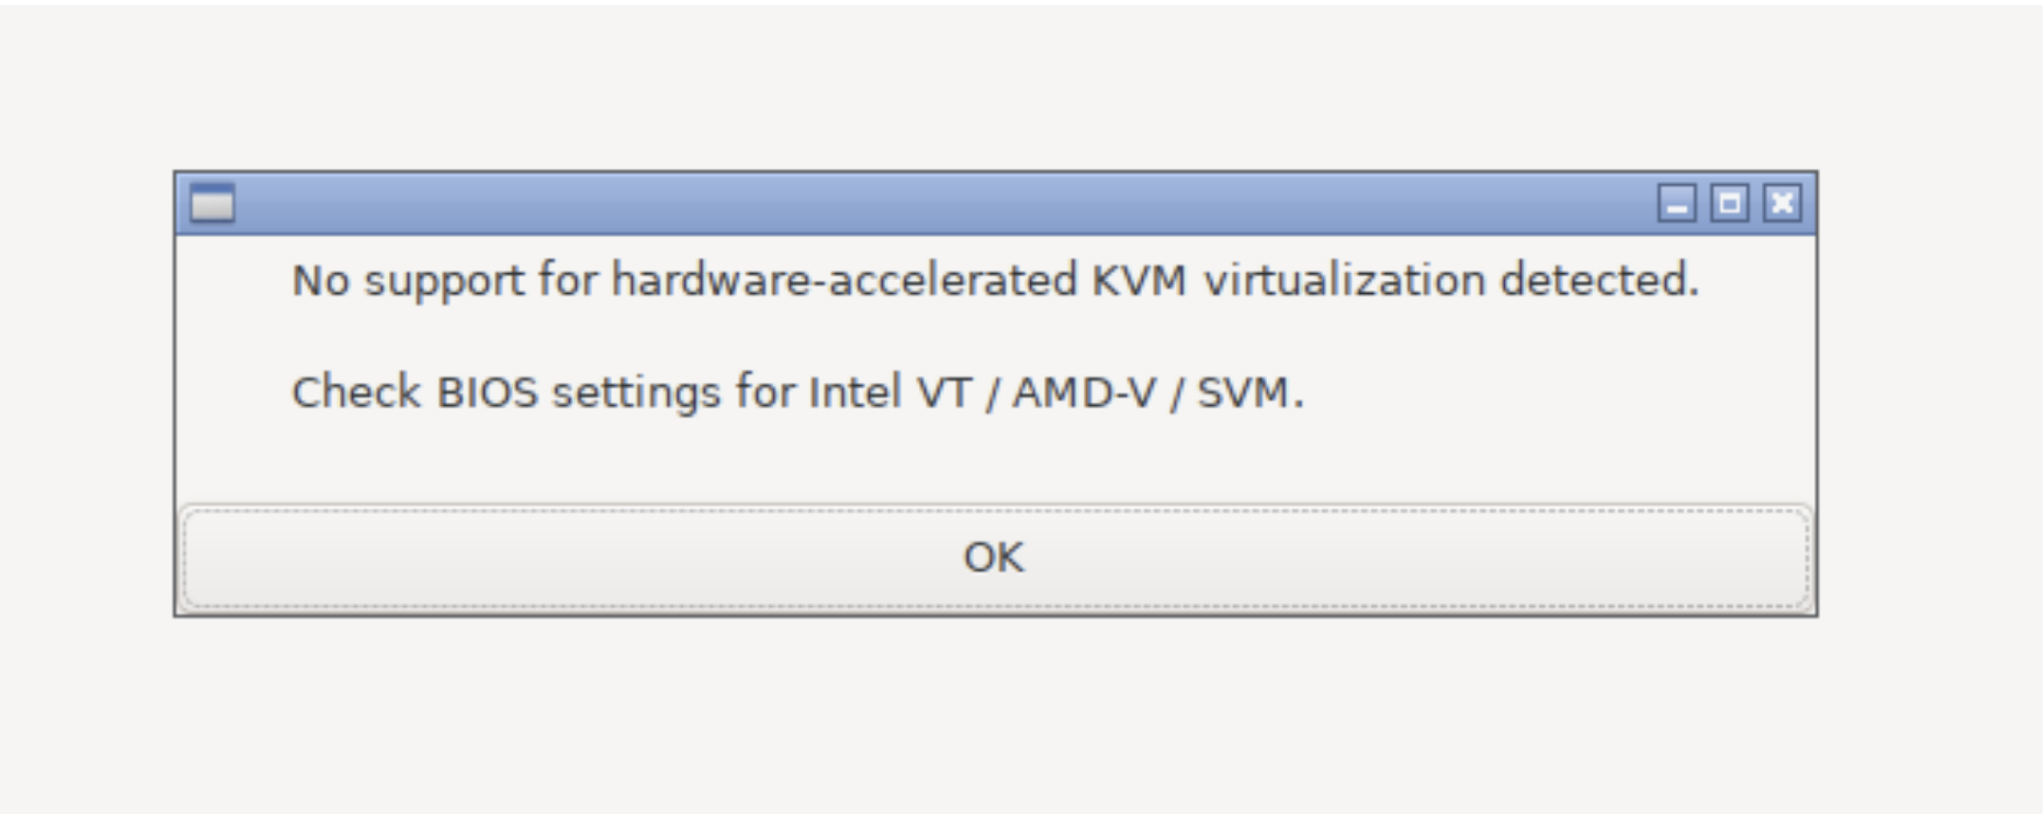
Task: Click the word "No" starting the message
Action: tap(320, 281)
